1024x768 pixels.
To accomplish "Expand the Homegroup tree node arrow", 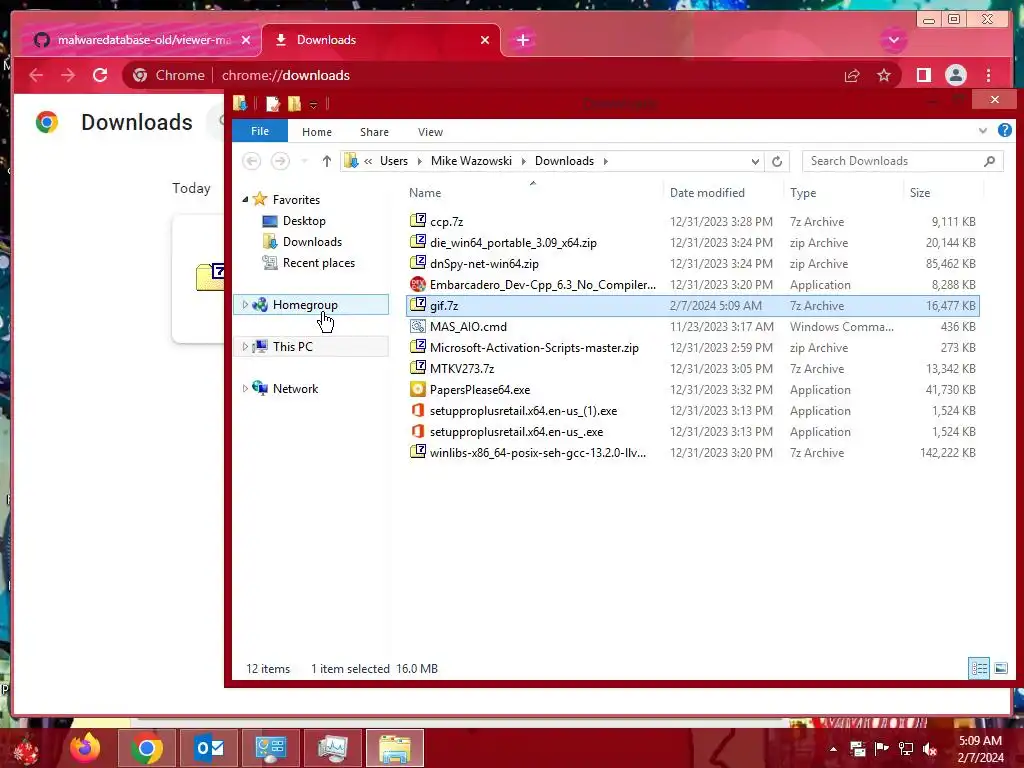I will tap(246, 304).
